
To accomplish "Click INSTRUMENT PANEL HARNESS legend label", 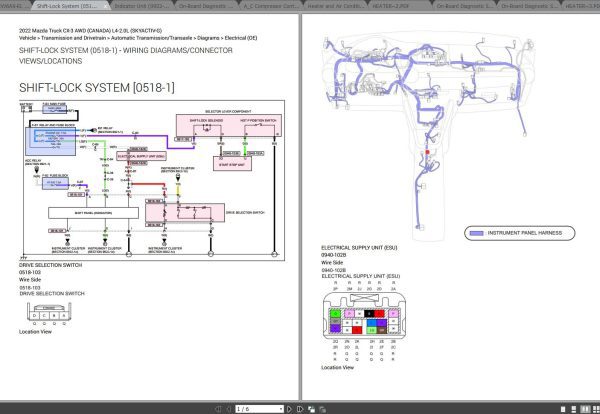I will point(525,233).
